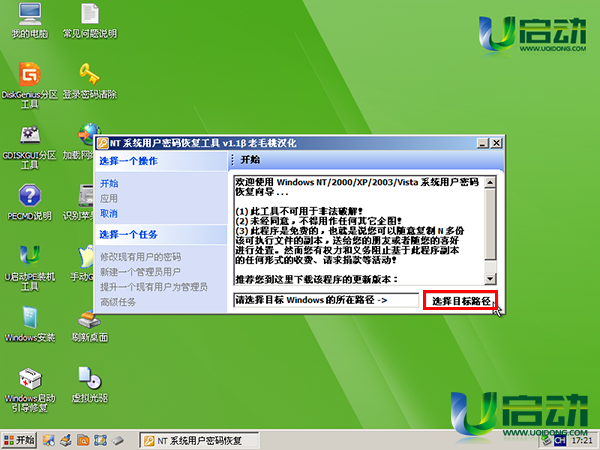Screen dimensions: 600x450
Task: Open the 我的电脑 desktop icon
Action: 30,21
